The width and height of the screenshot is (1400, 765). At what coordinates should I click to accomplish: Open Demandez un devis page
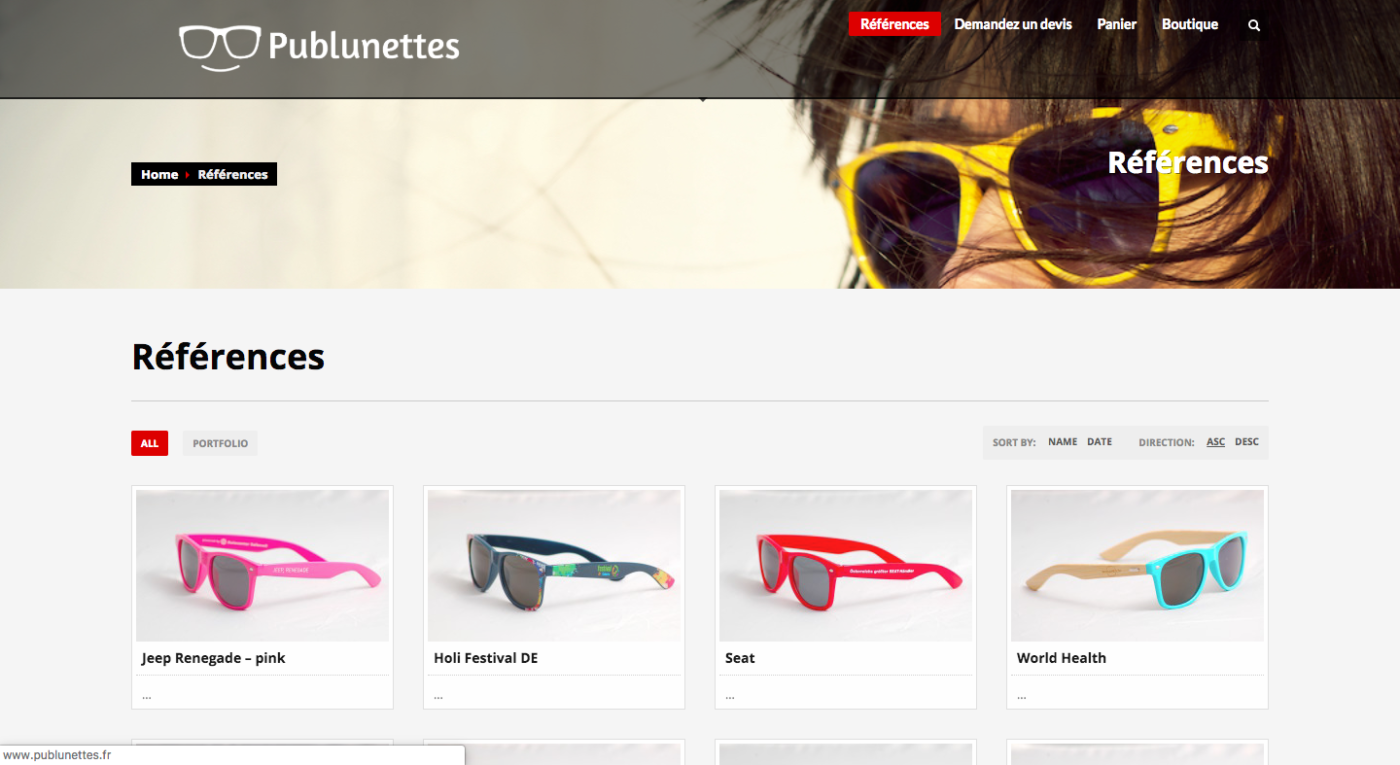(x=1013, y=24)
